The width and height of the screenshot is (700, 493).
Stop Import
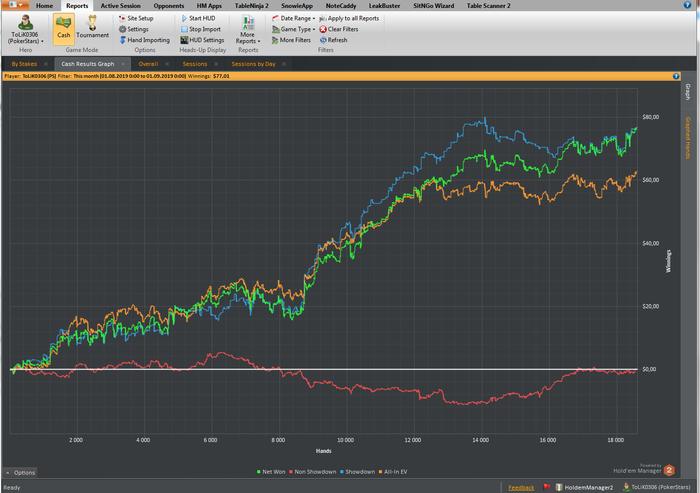(201, 29)
